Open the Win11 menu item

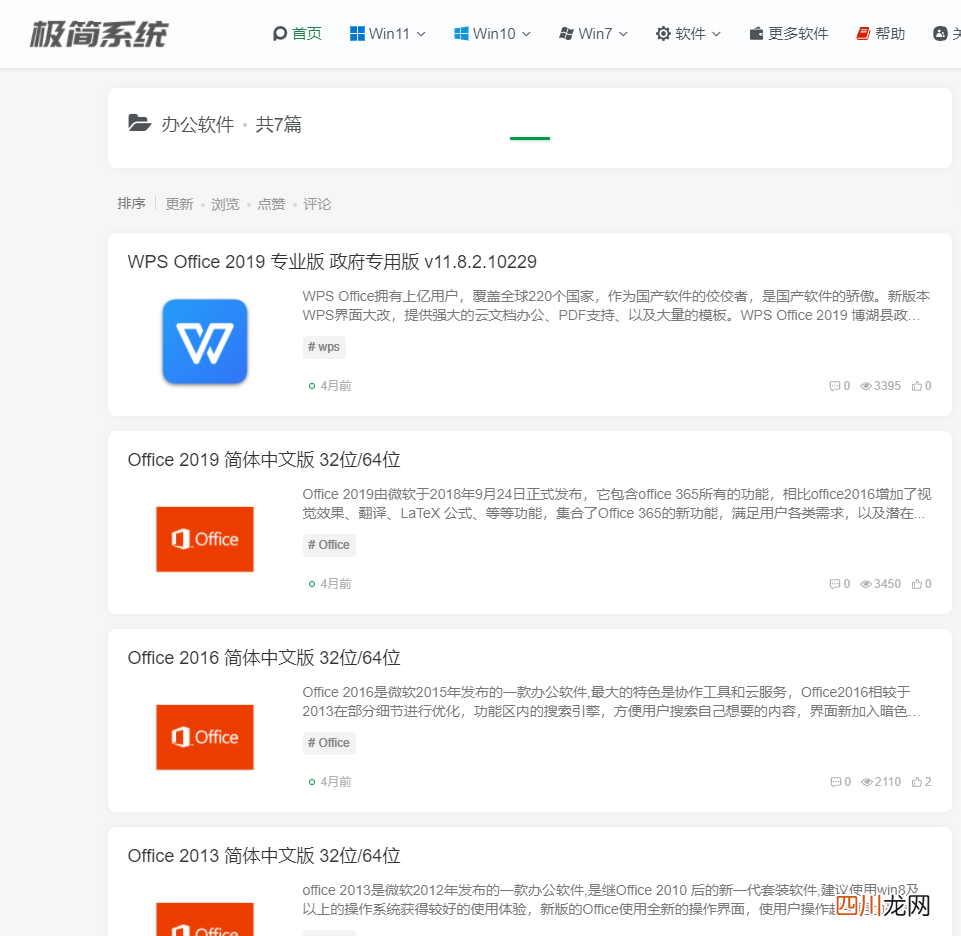pos(387,34)
